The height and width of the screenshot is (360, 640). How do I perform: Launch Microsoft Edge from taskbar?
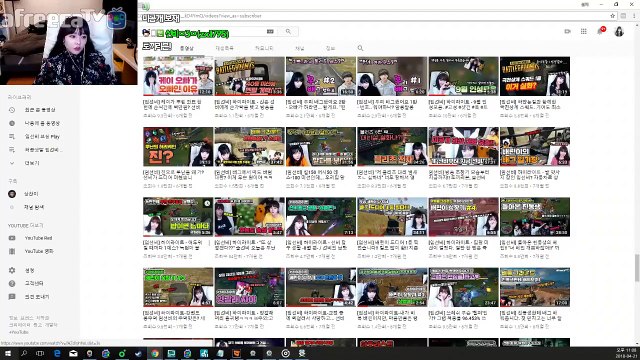point(57,353)
